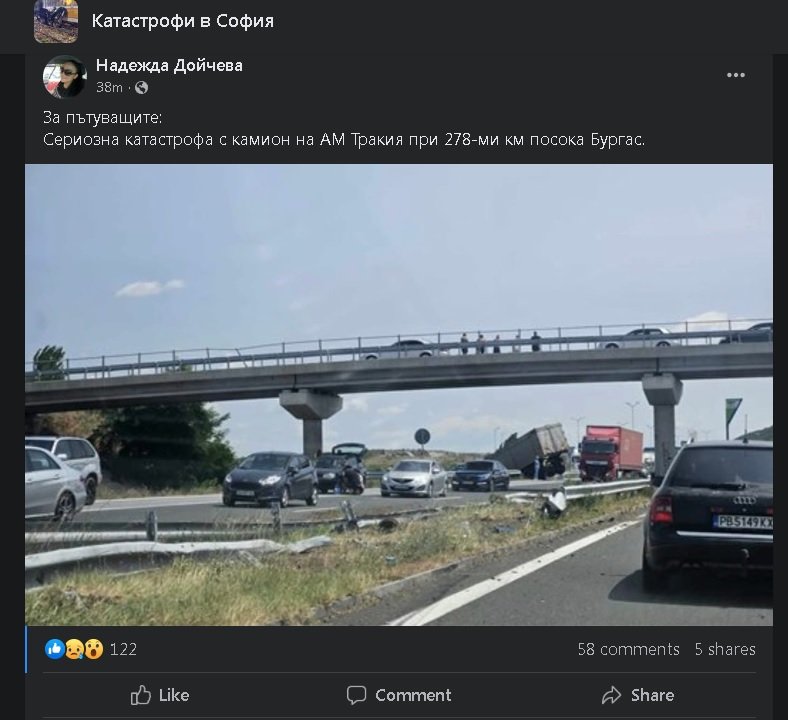Image resolution: width=788 pixels, height=720 pixels.
Task: Click the speech bubble Comment button
Action: click(x=398, y=695)
